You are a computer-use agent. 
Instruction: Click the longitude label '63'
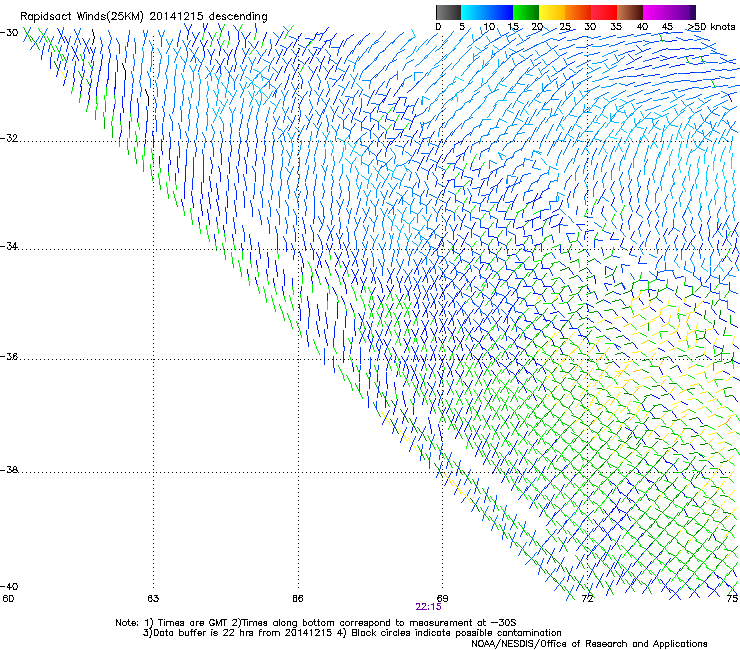(153, 599)
